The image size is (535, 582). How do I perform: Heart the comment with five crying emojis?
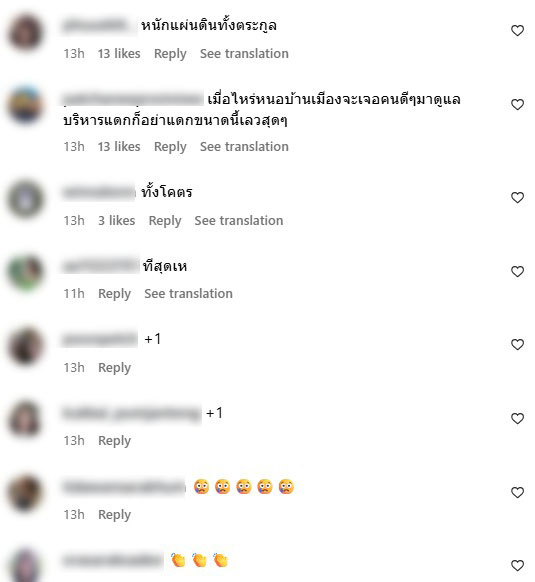(x=517, y=492)
